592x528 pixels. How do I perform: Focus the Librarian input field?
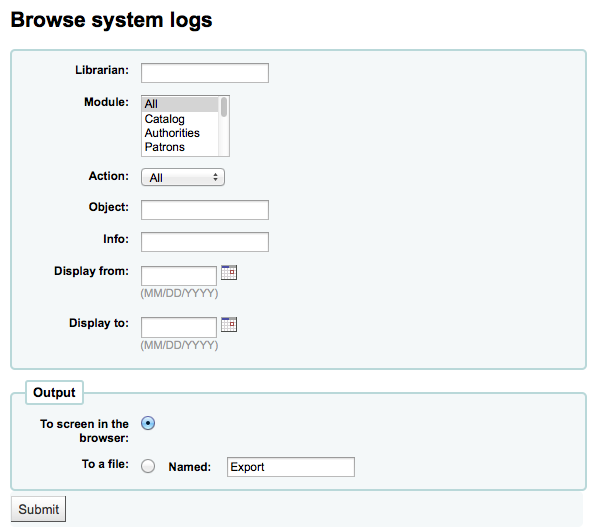pyautogui.click(x=205, y=73)
